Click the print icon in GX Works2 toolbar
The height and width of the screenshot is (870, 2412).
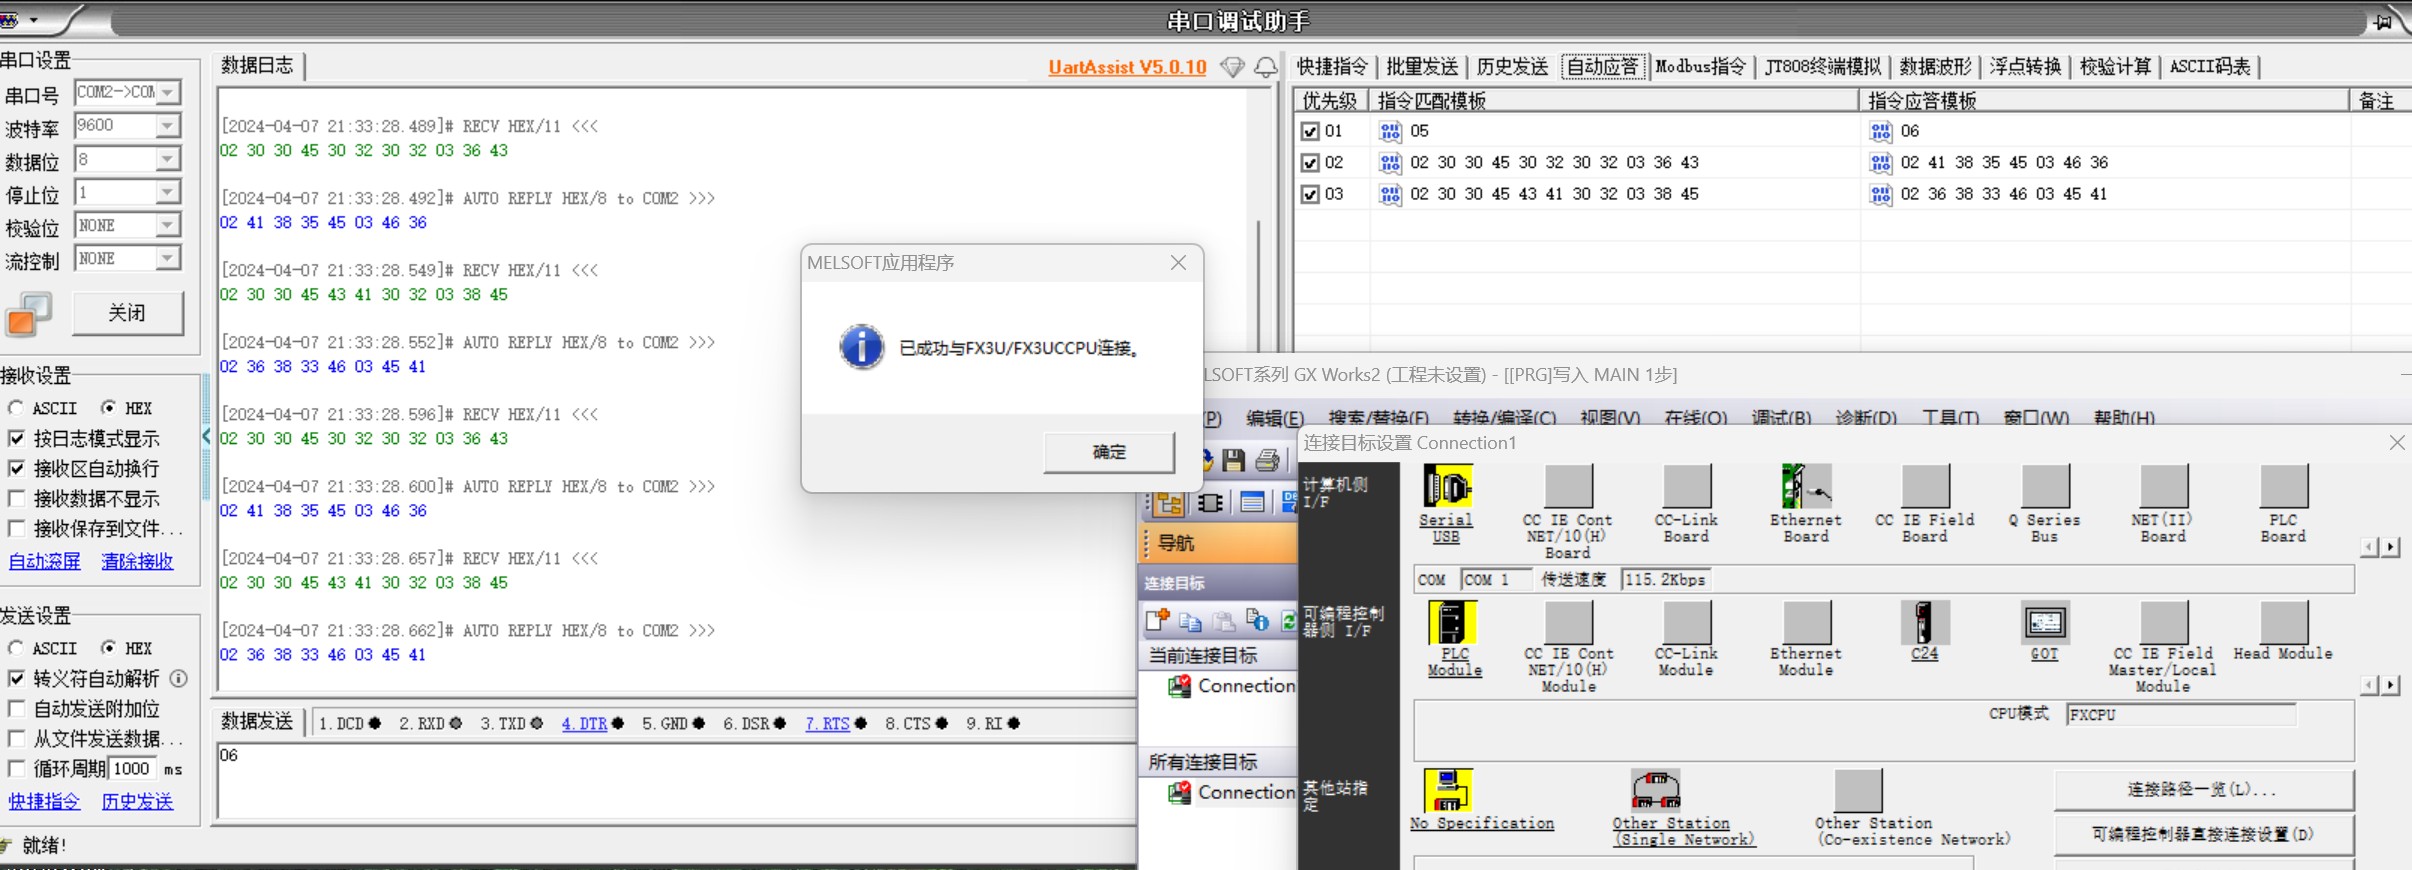pyautogui.click(x=1268, y=460)
